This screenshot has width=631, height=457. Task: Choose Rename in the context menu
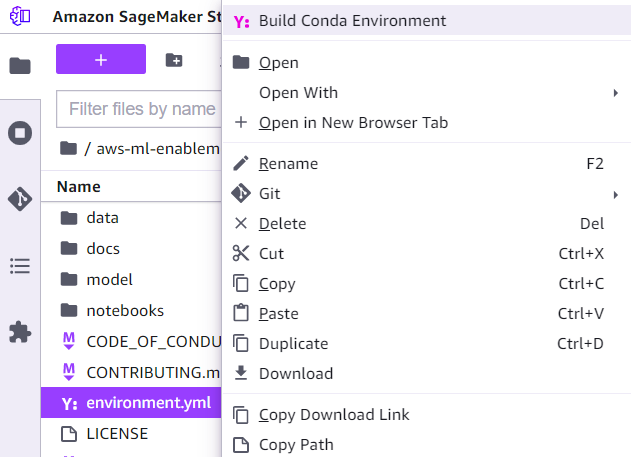coord(427,164)
